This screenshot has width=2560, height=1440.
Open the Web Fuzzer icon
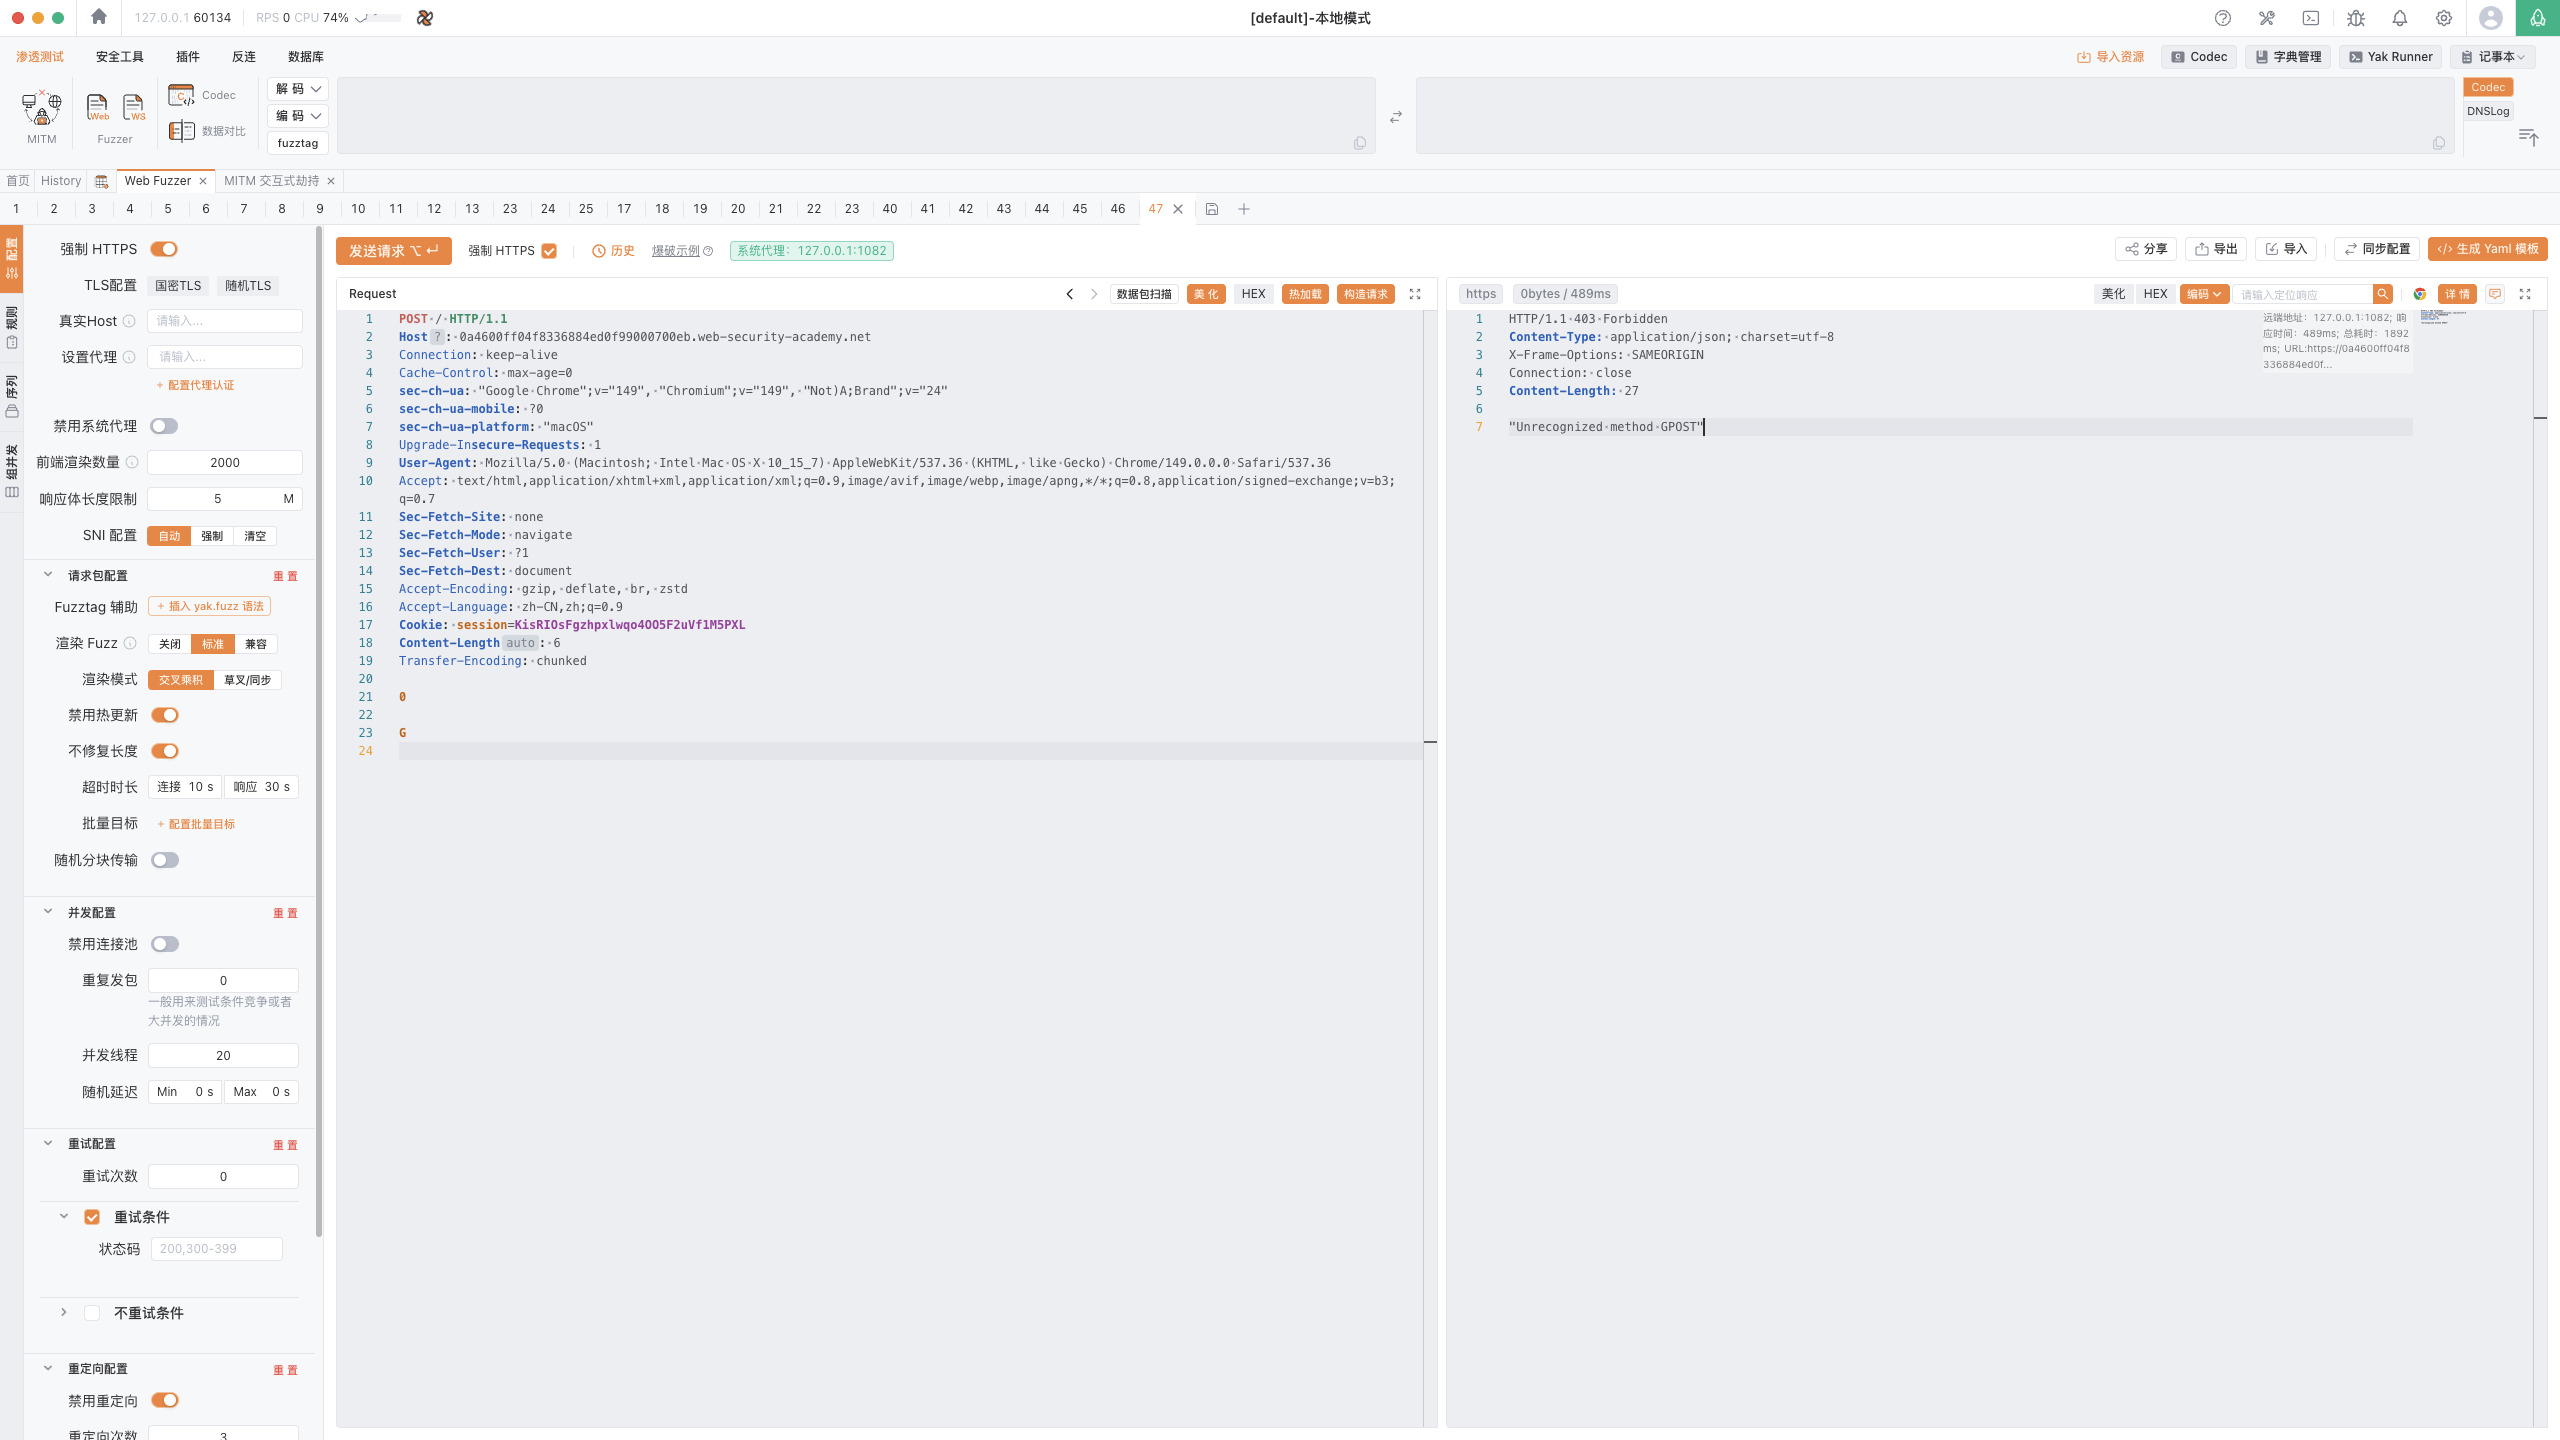point(97,107)
